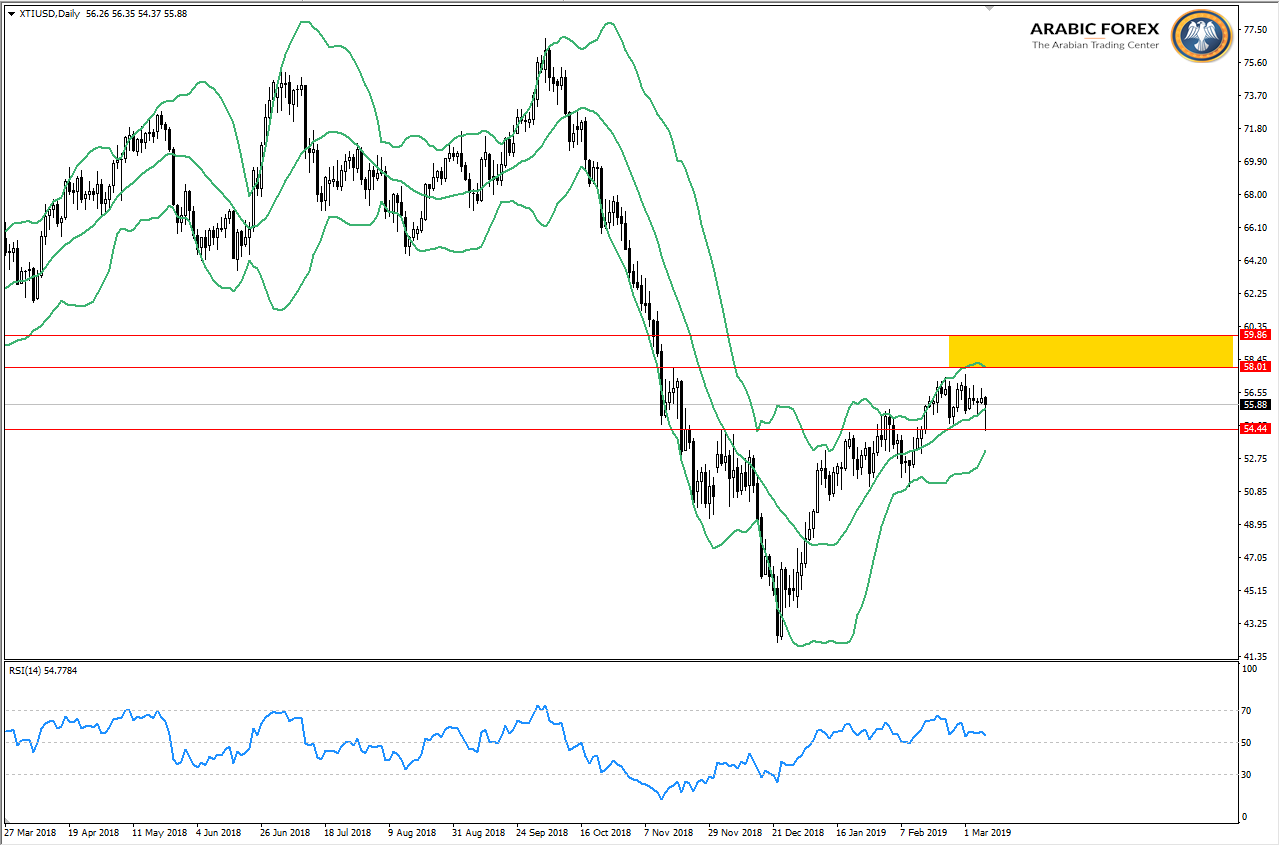Click the 43.25 price axis value

pos(1254,623)
